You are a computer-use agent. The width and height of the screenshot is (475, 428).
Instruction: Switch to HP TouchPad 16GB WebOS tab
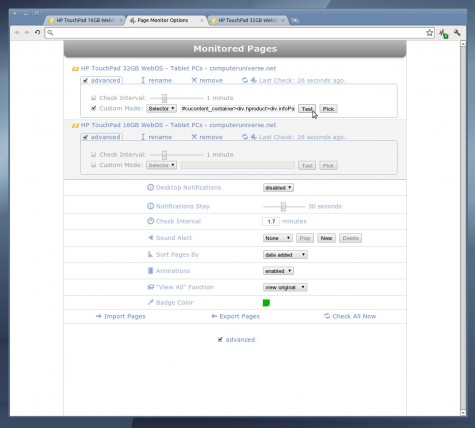(85, 20)
